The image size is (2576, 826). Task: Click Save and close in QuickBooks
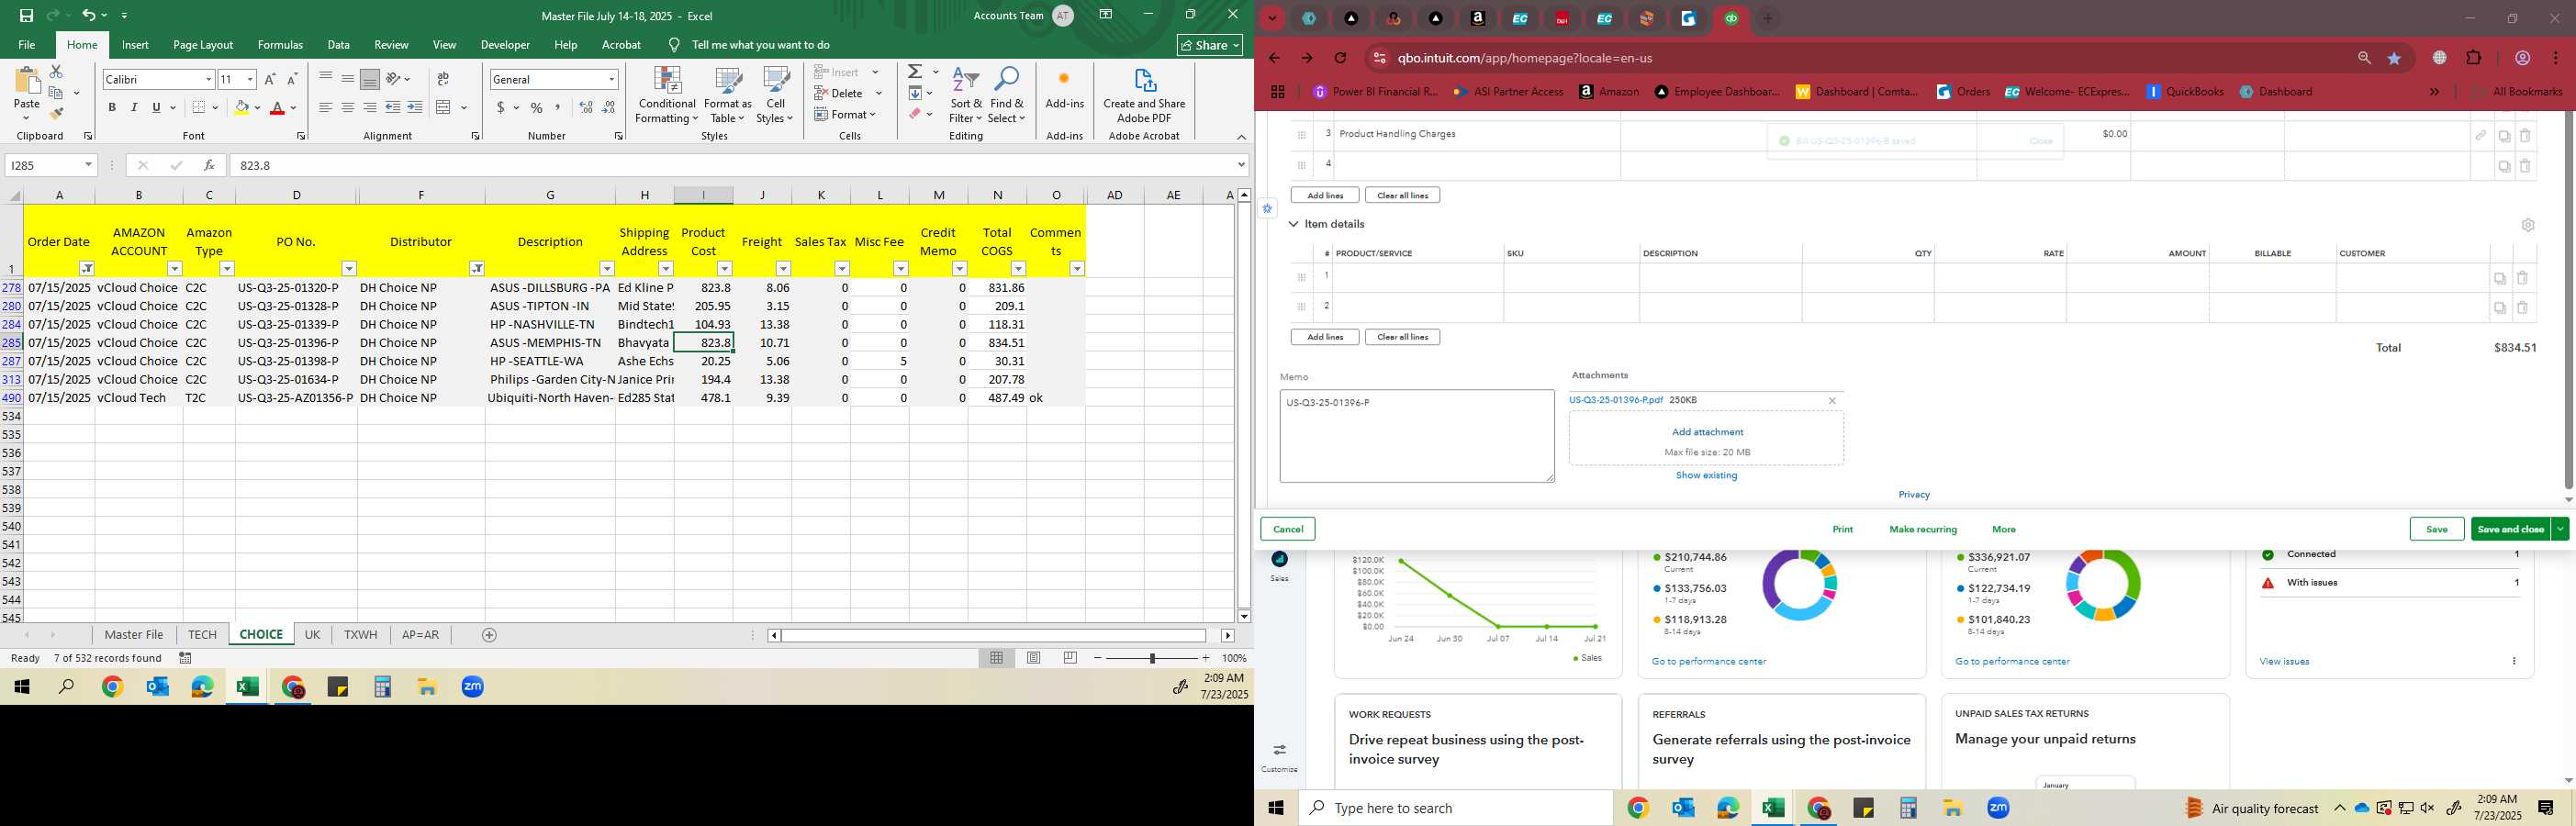pyautogui.click(x=2510, y=529)
